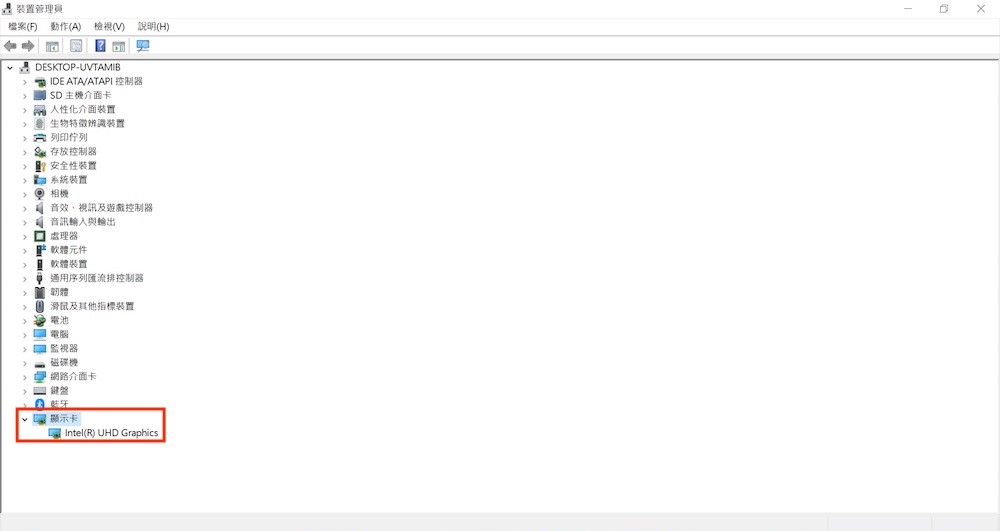Select the 通用序列匯流排控制器 entry
Screen dimensions: 1000x531
pyautogui.click(x=97, y=278)
